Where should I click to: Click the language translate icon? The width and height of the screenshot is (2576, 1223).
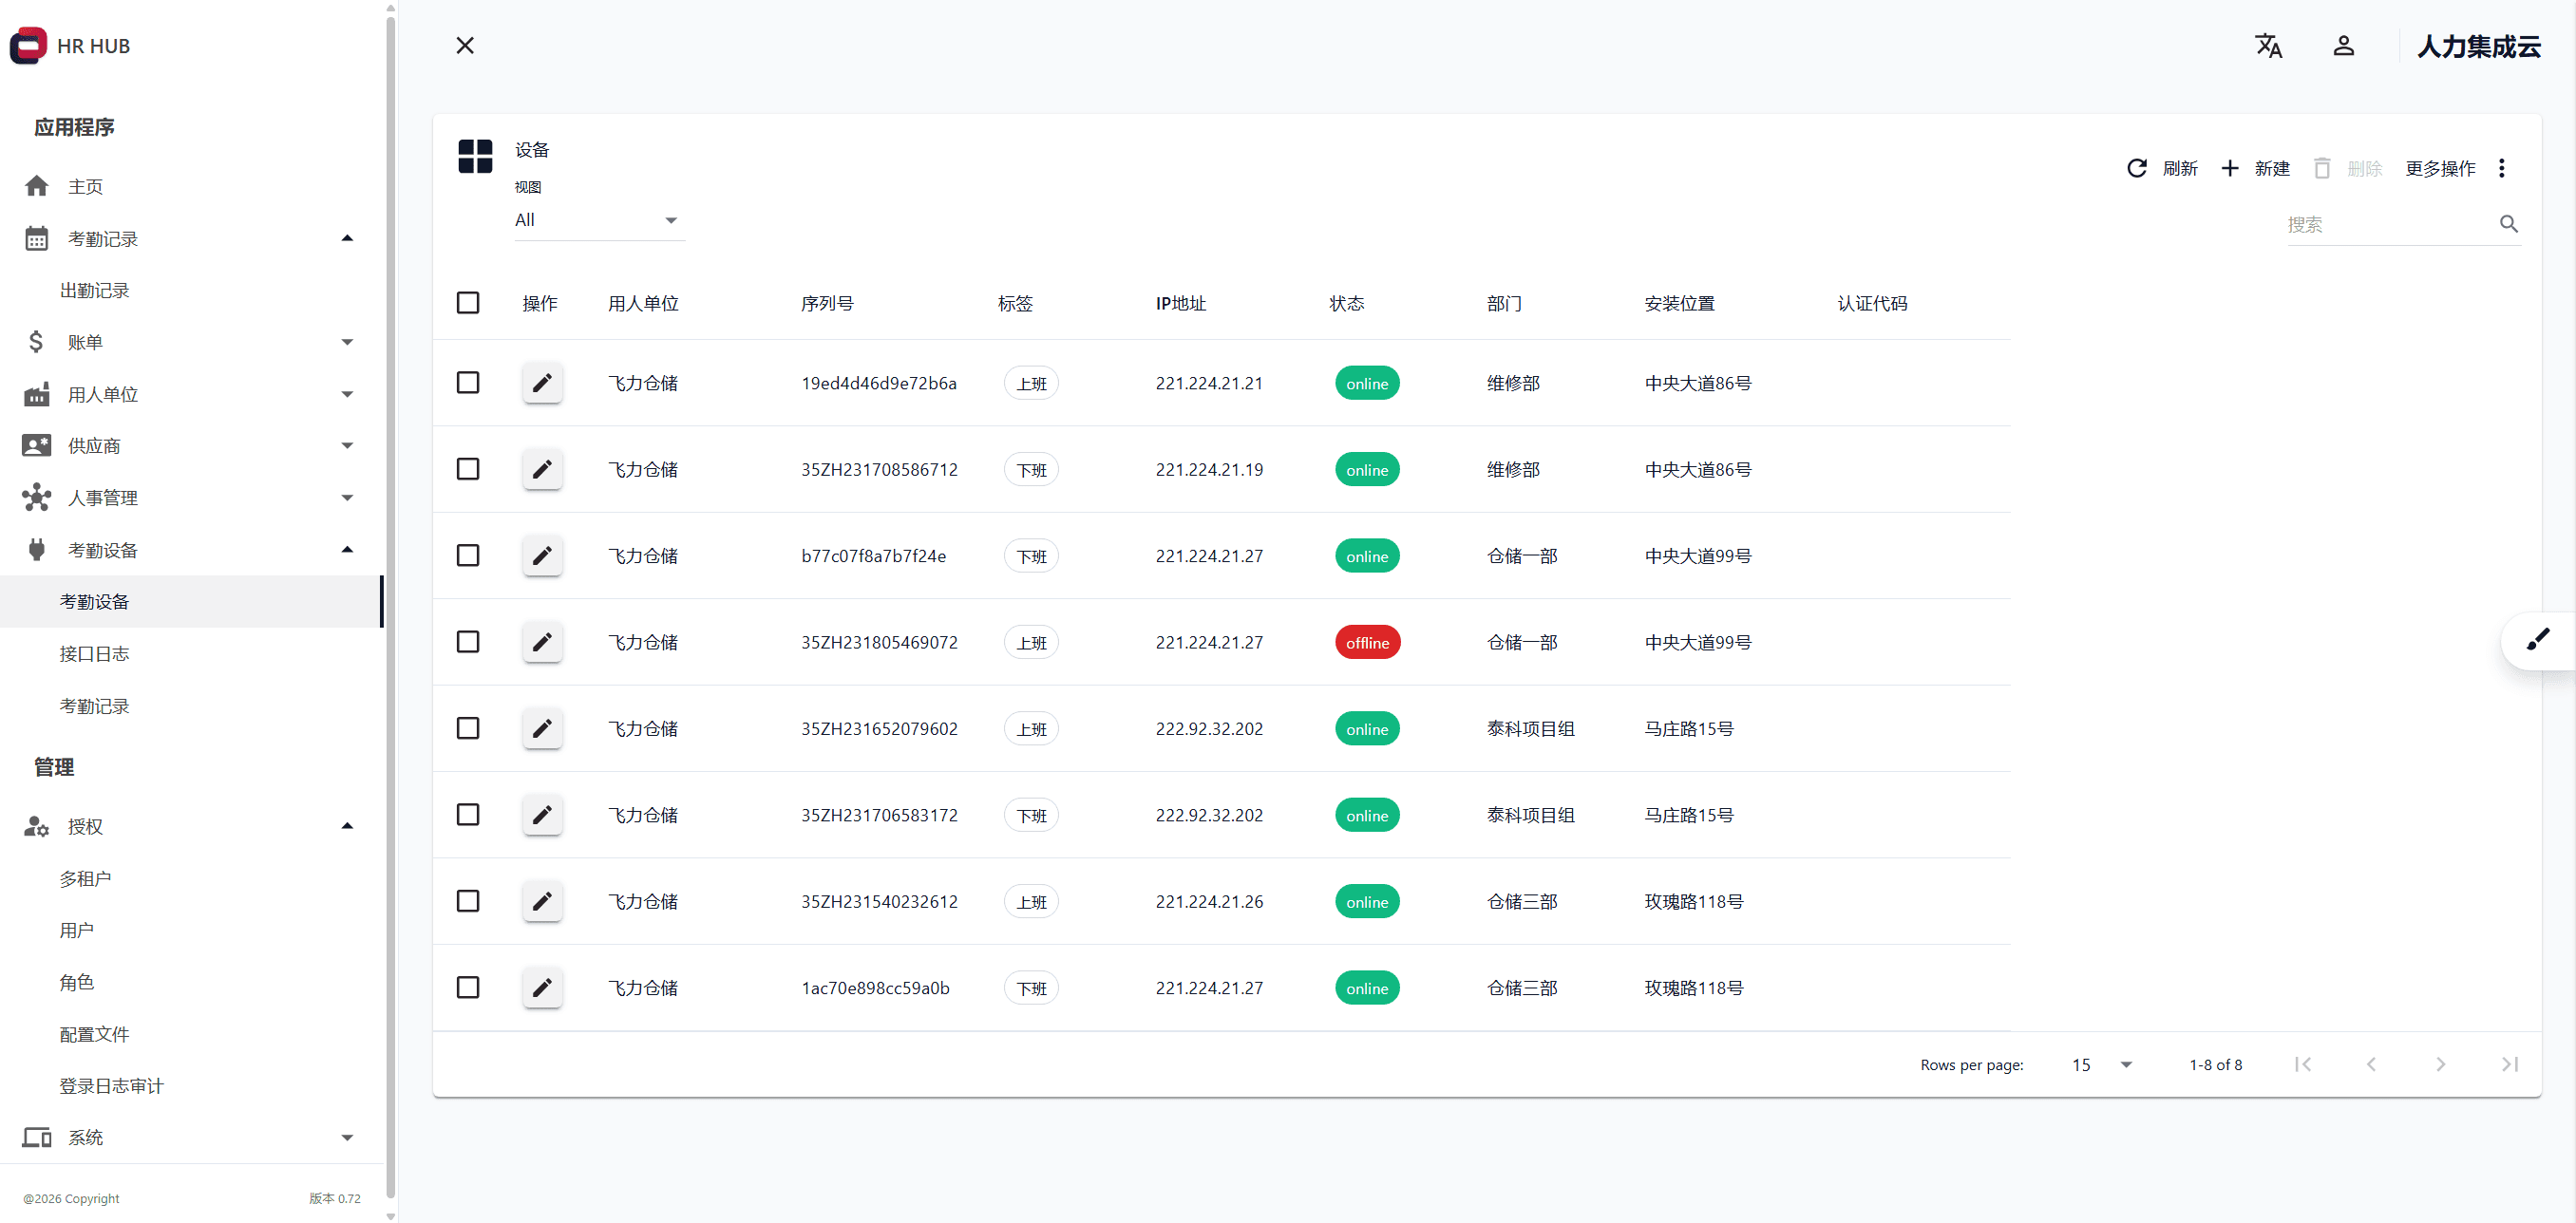2268,46
